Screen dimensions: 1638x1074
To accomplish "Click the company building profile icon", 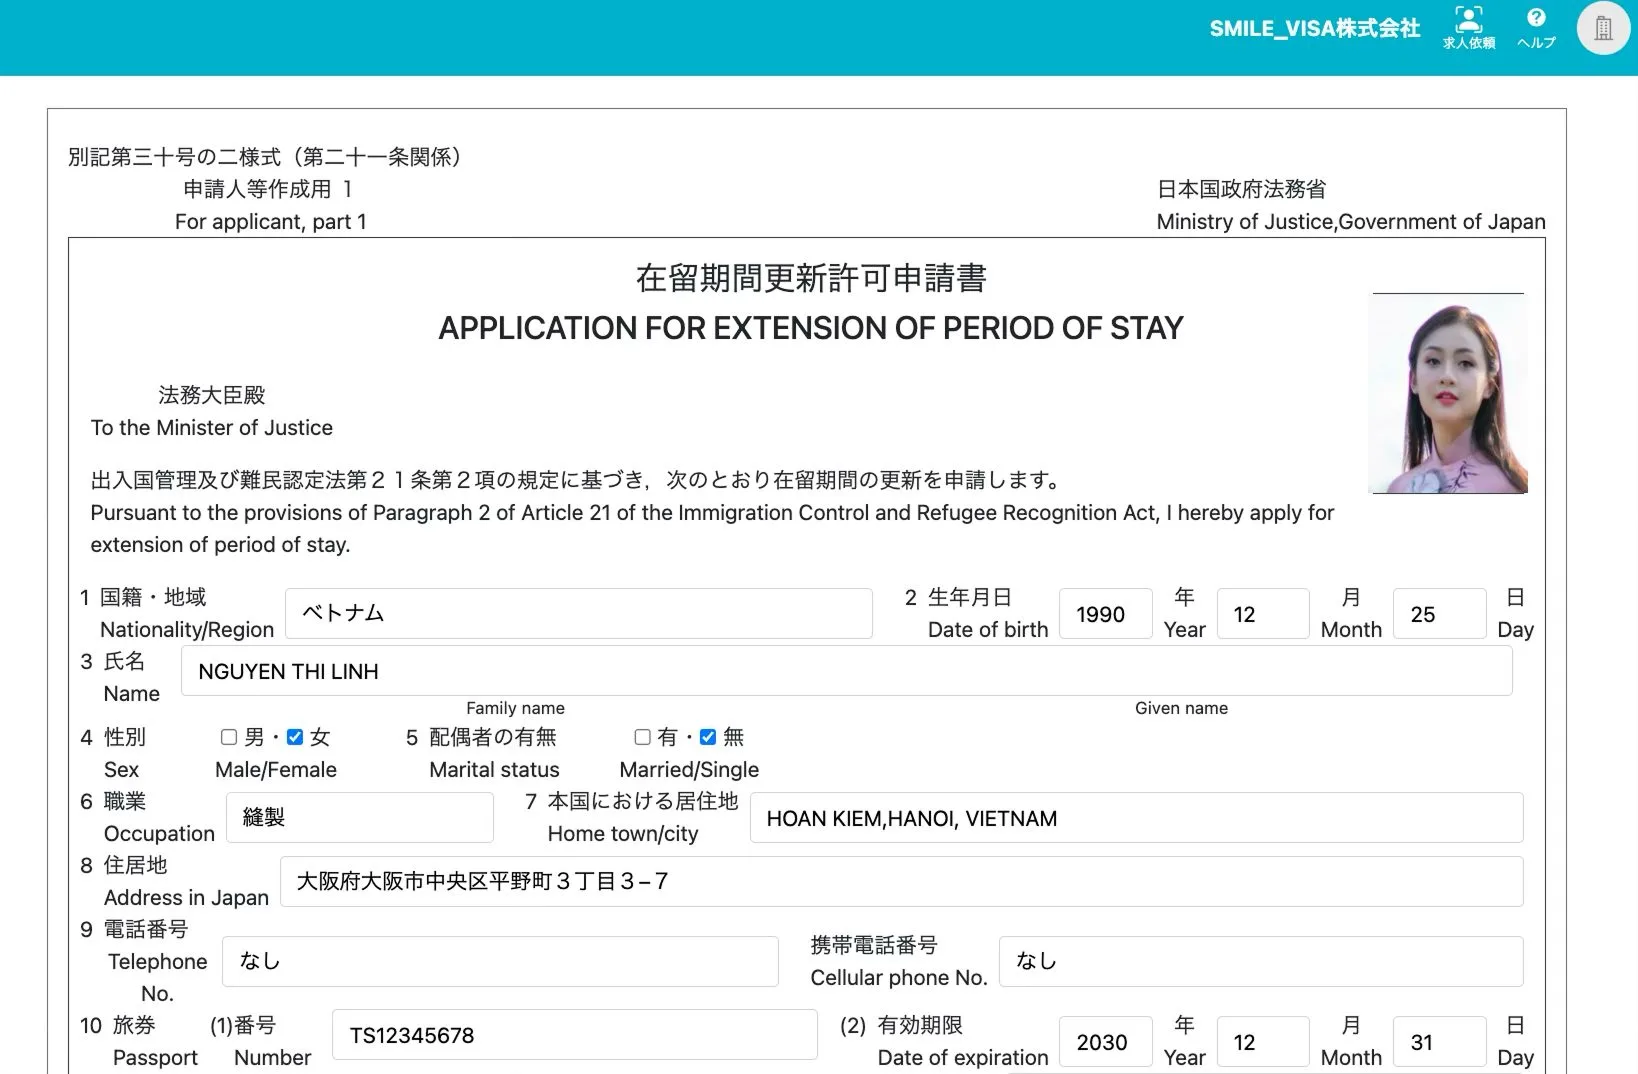I will 1603,28.
